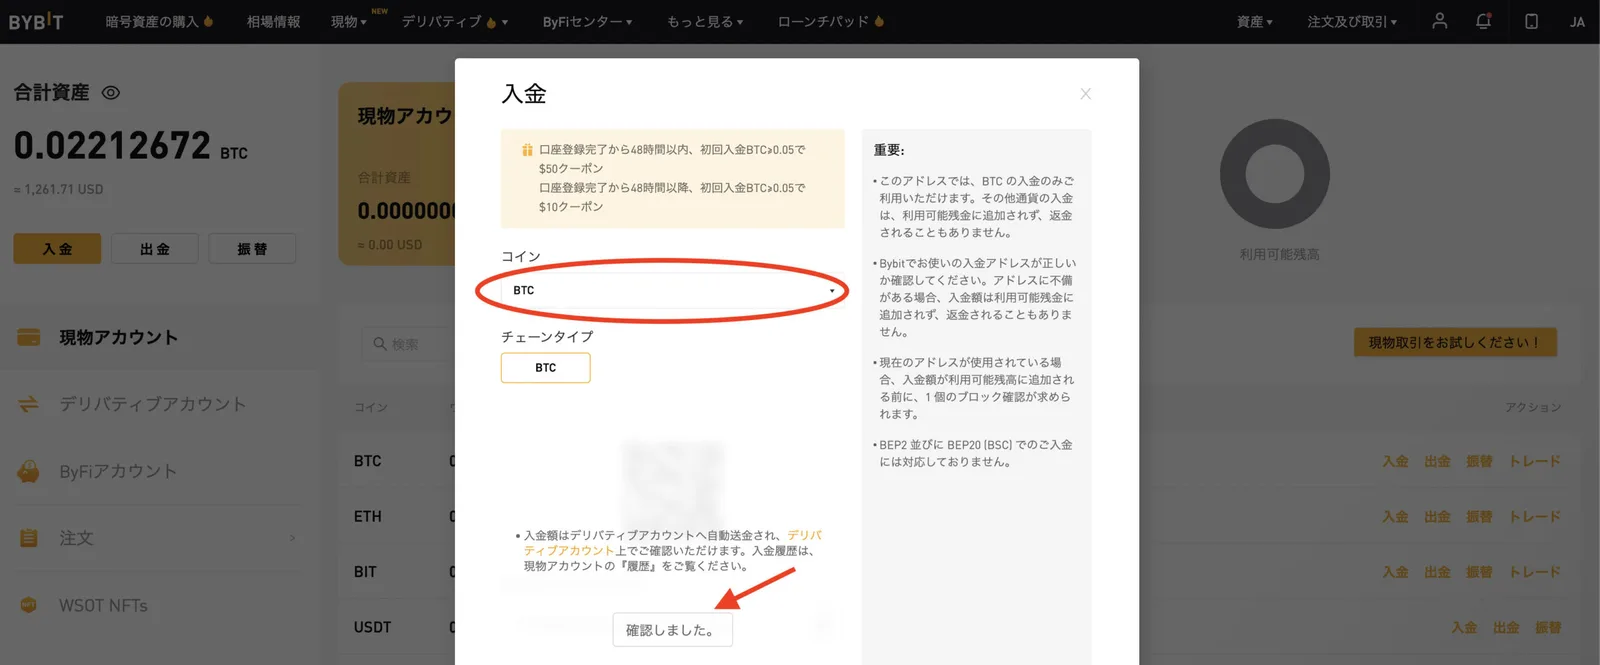Expand 資産 dropdown in header
The width and height of the screenshot is (1600, 665).
click(x=1255, y=22)
